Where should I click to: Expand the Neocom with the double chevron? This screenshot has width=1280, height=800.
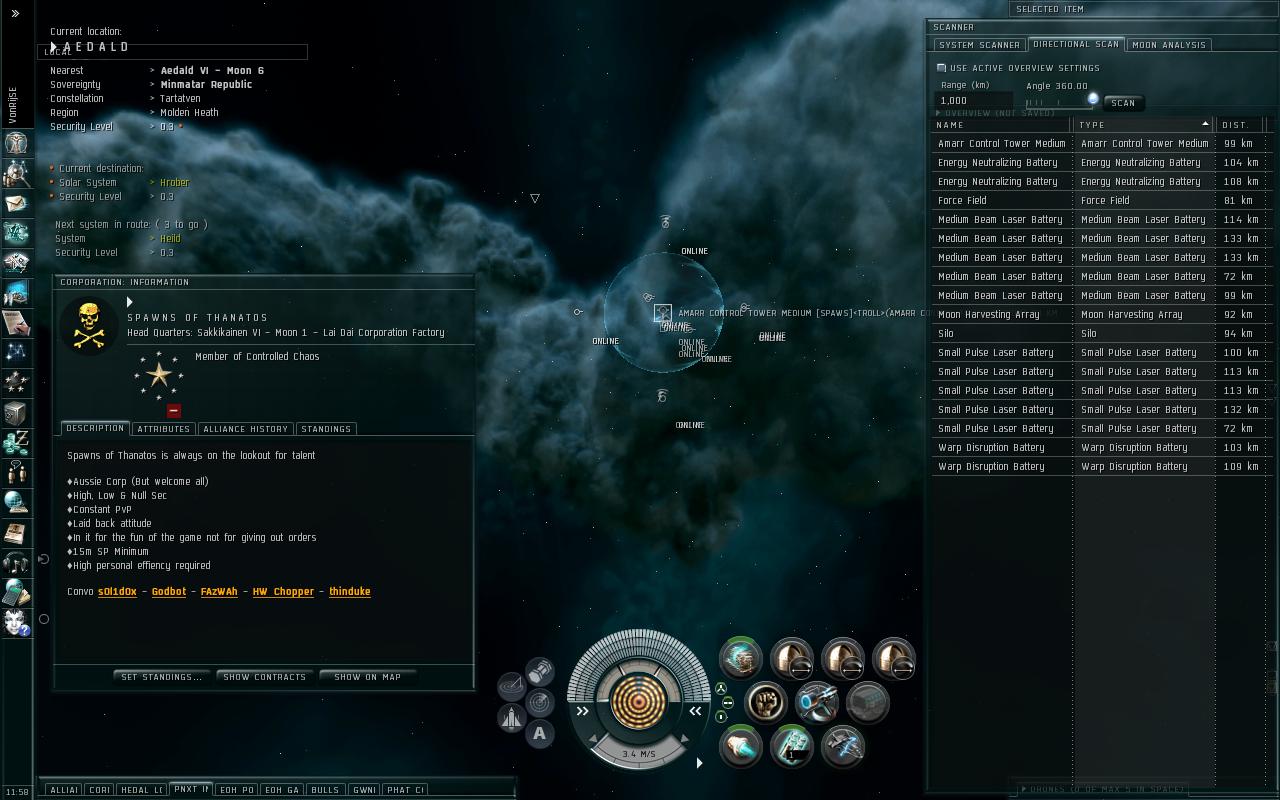point(15,14)
